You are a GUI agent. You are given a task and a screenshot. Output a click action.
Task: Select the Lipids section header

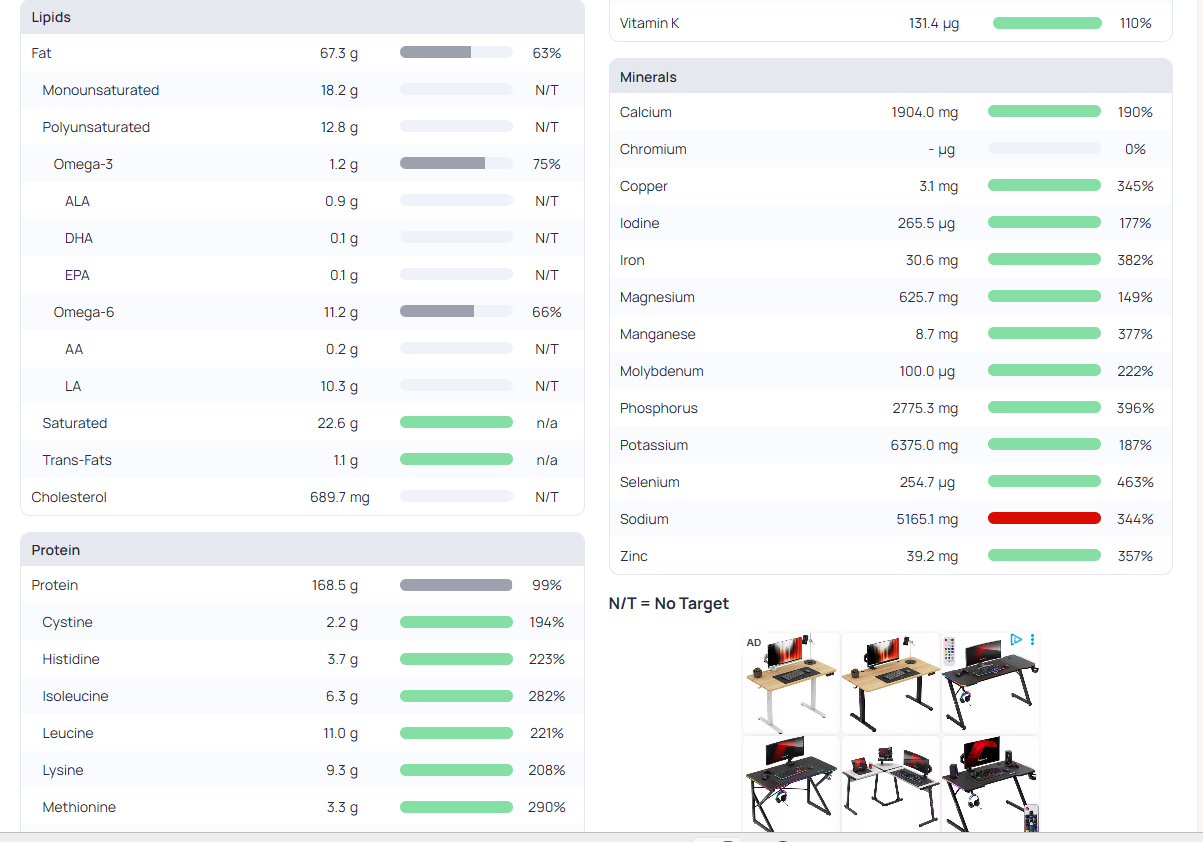click(x=51, y=17)
